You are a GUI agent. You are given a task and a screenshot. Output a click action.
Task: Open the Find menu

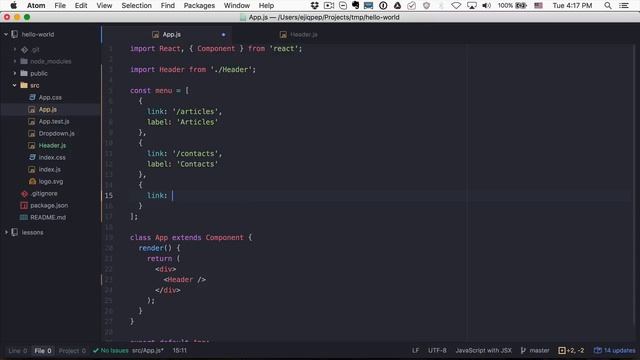167,6
